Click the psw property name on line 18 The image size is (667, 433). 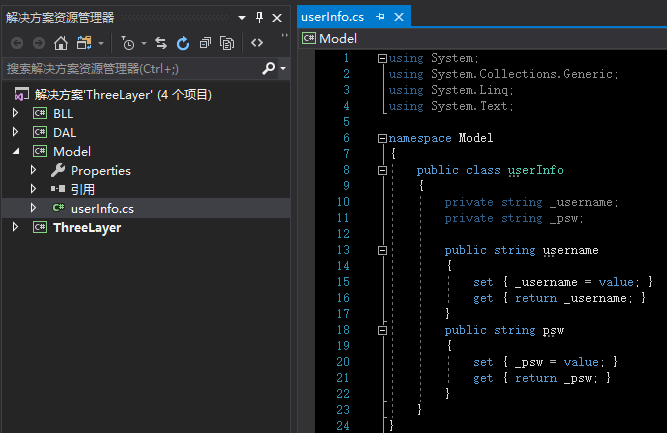click(x=553, y=330)
